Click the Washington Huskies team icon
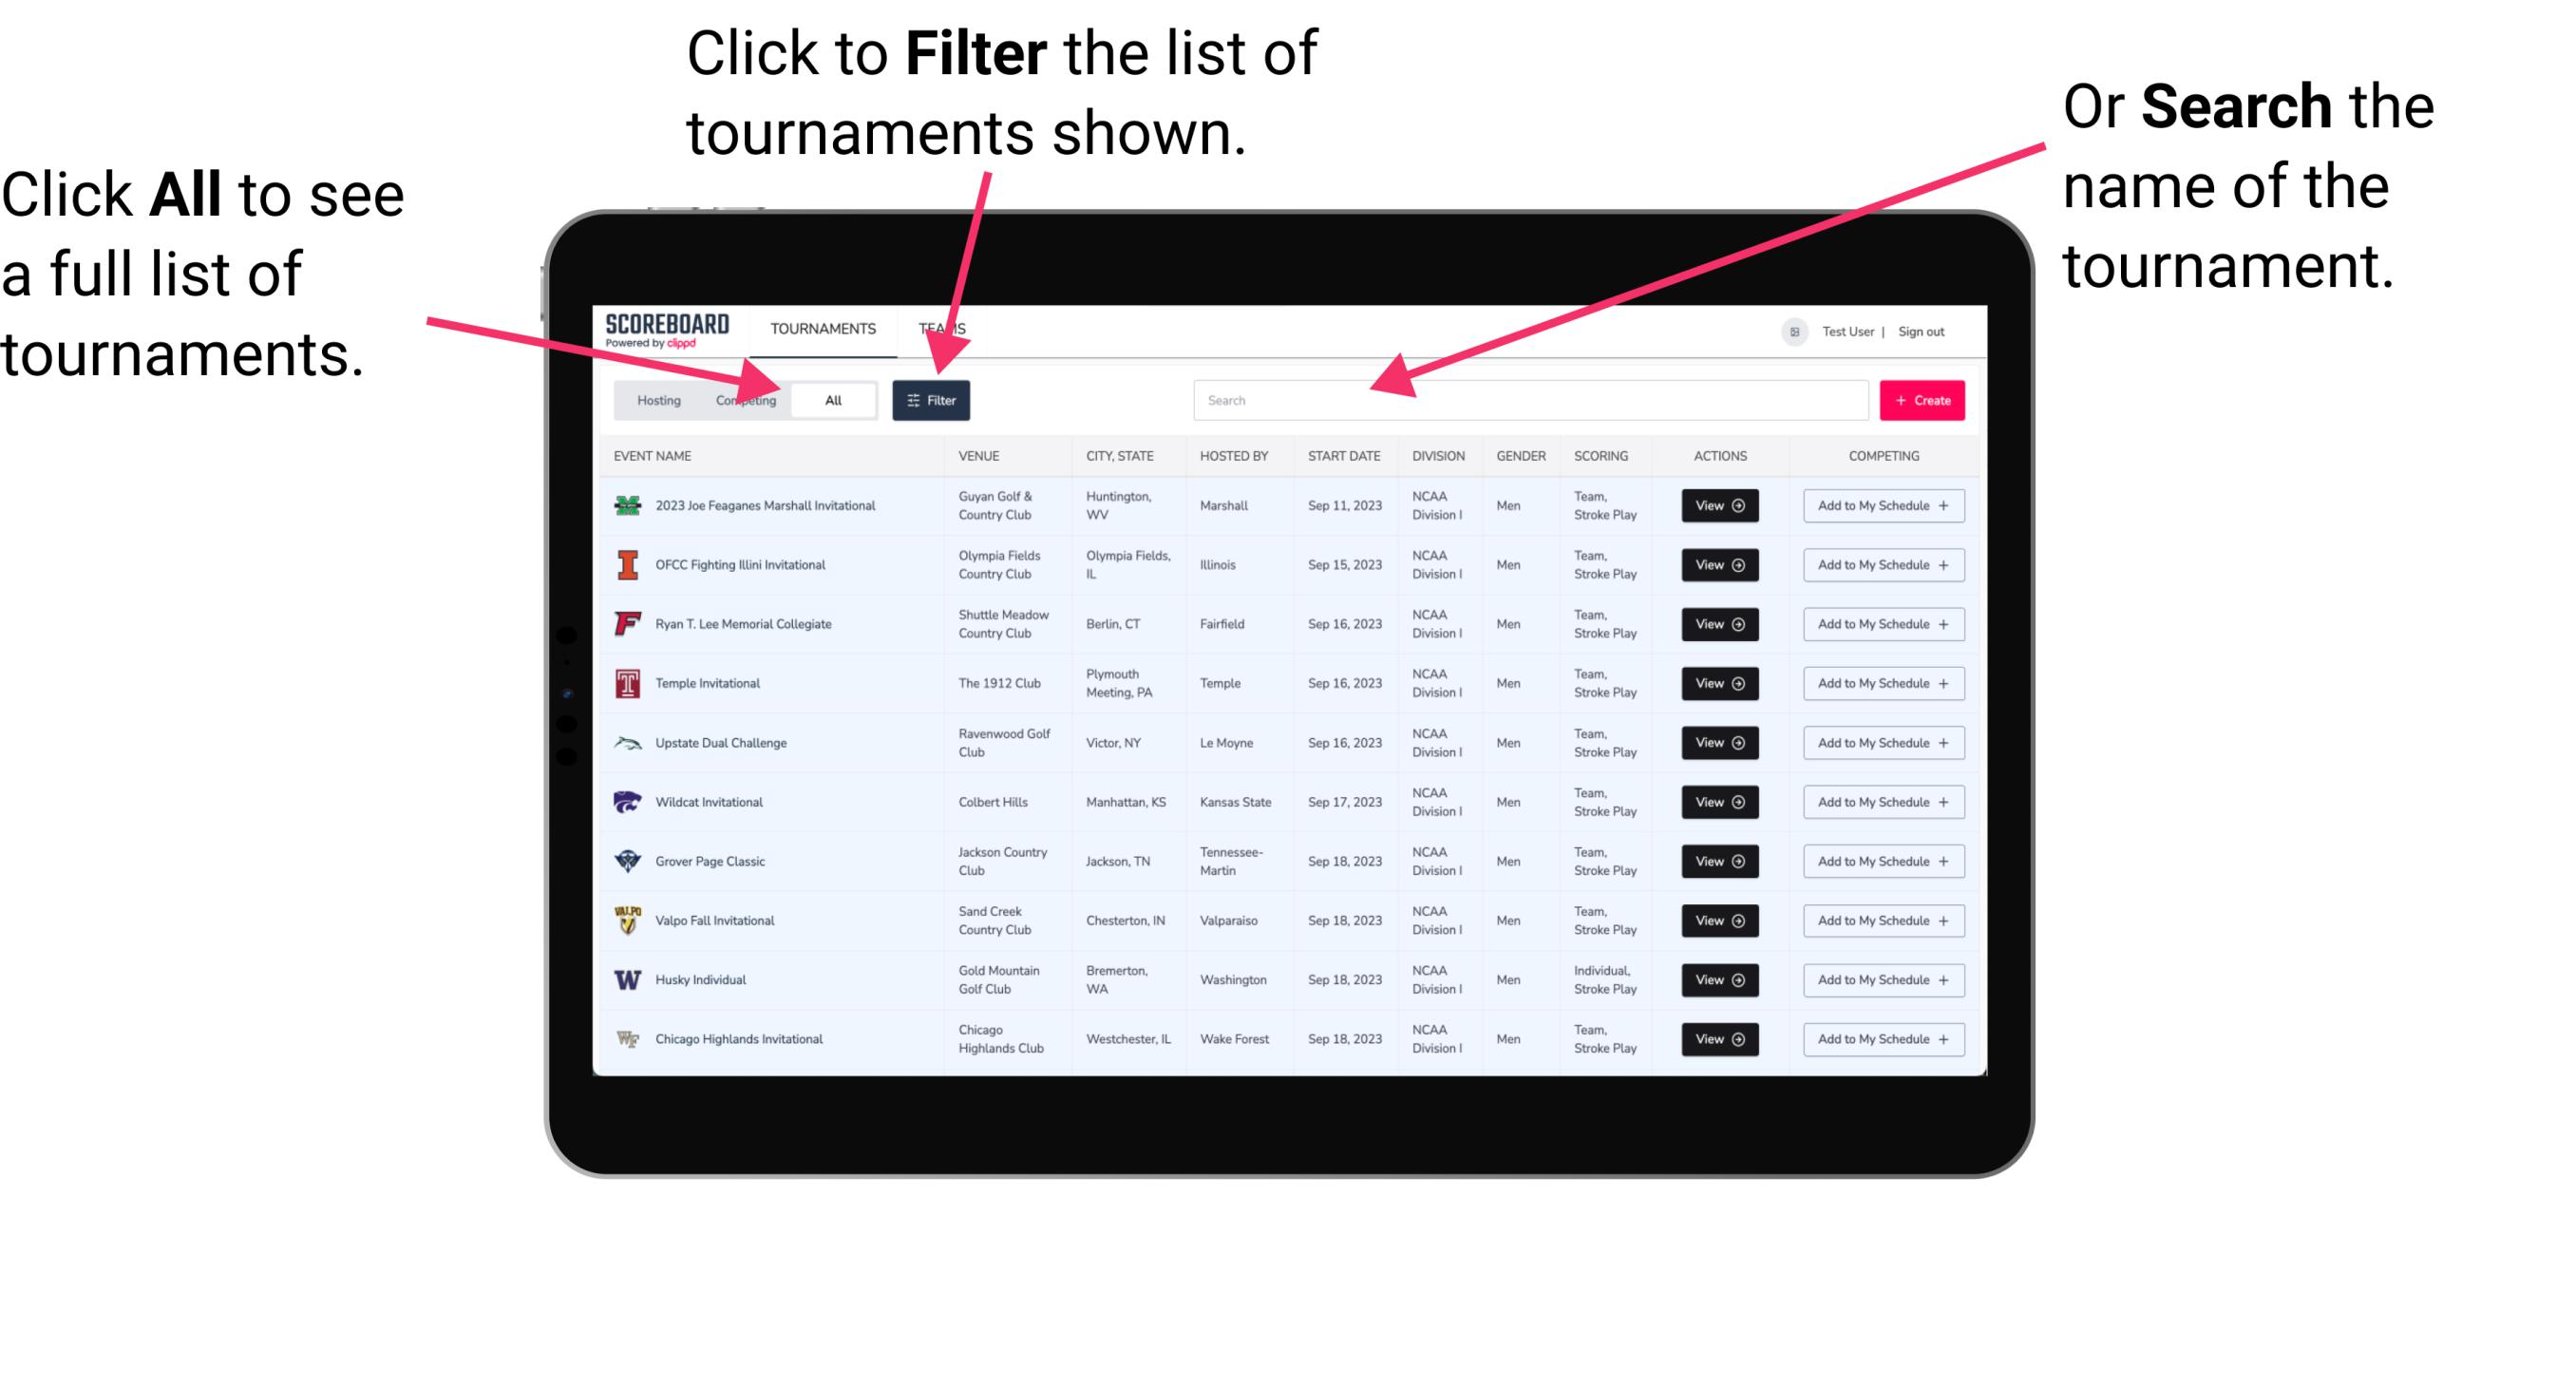Screen dimensions: 2576x1386 point(626,978)
